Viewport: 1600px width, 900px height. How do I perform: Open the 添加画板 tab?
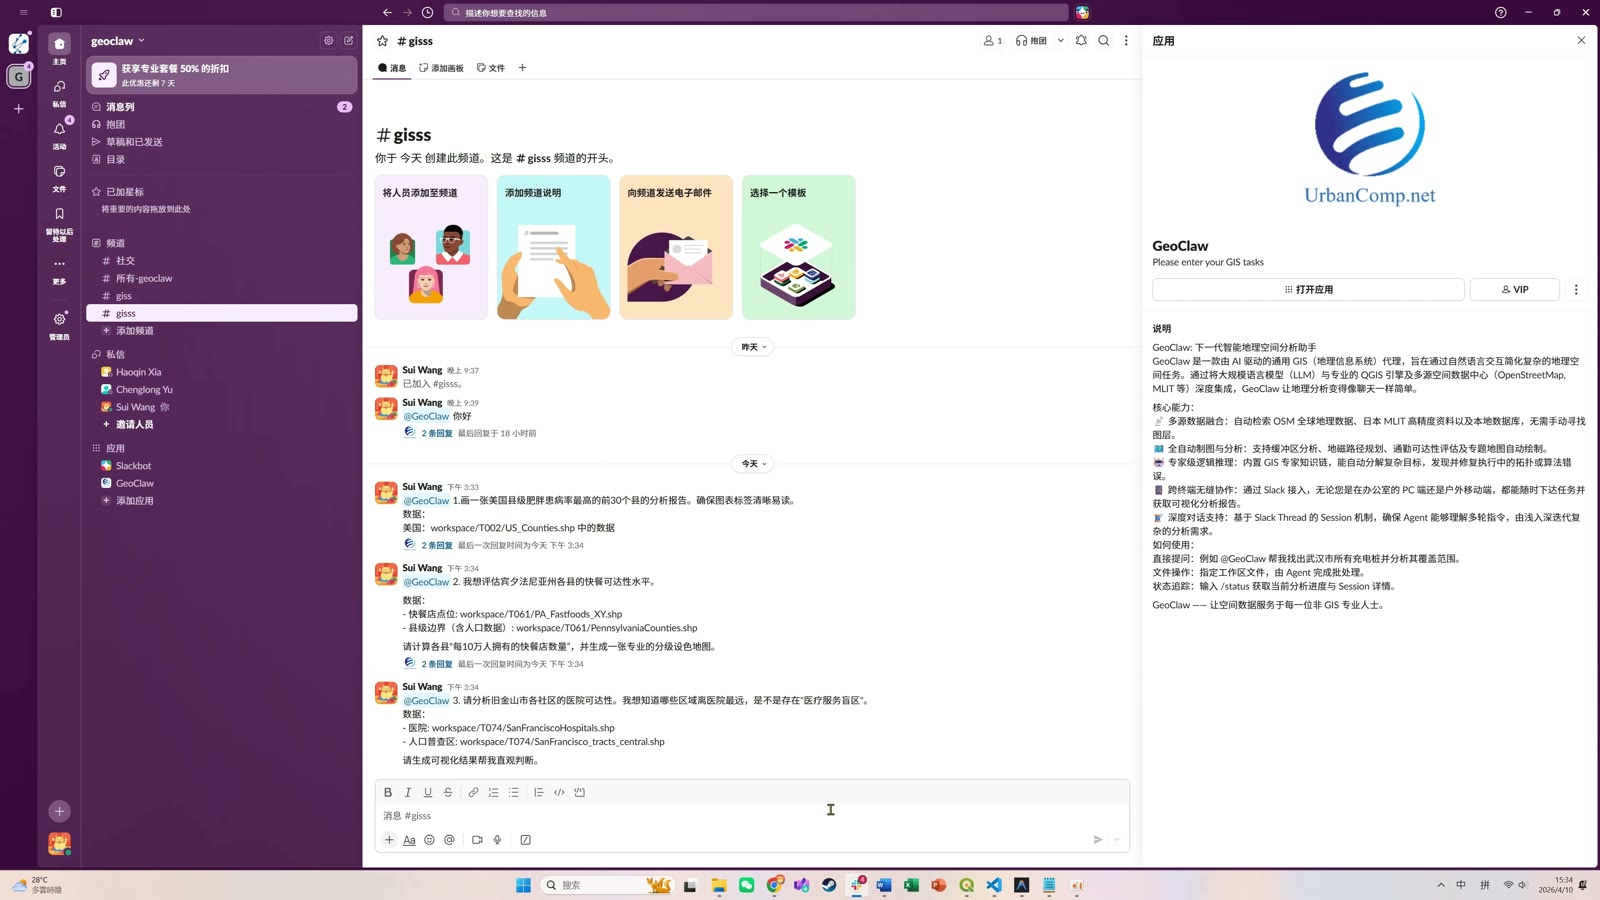[x=441, y=68]
